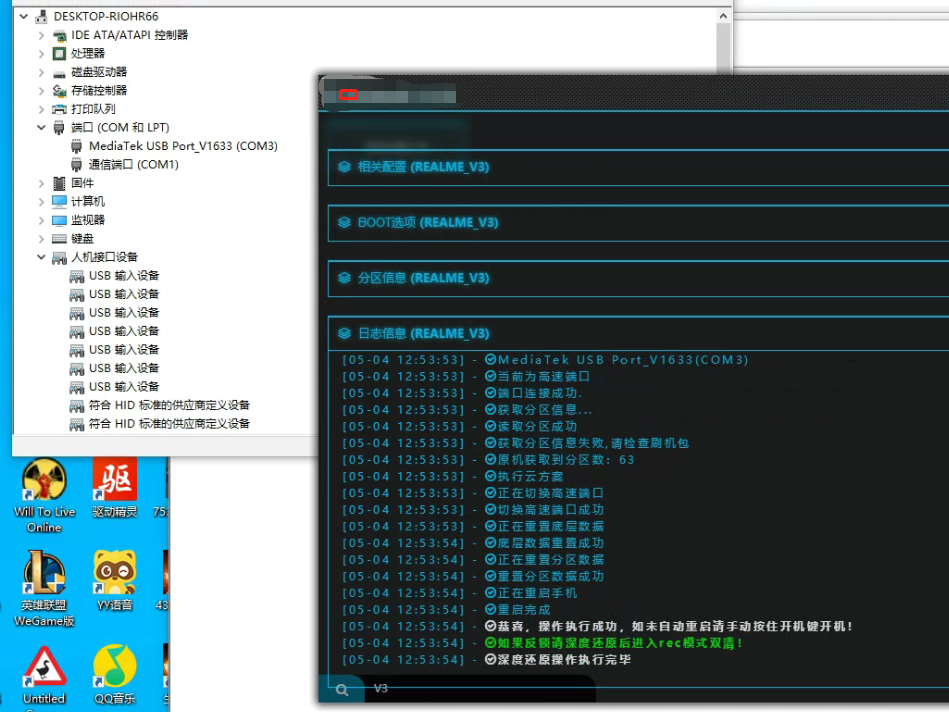Click log line 深度还原操作执行完毕
The width and height of the screenshot is (949, 712).
(487, 660)
